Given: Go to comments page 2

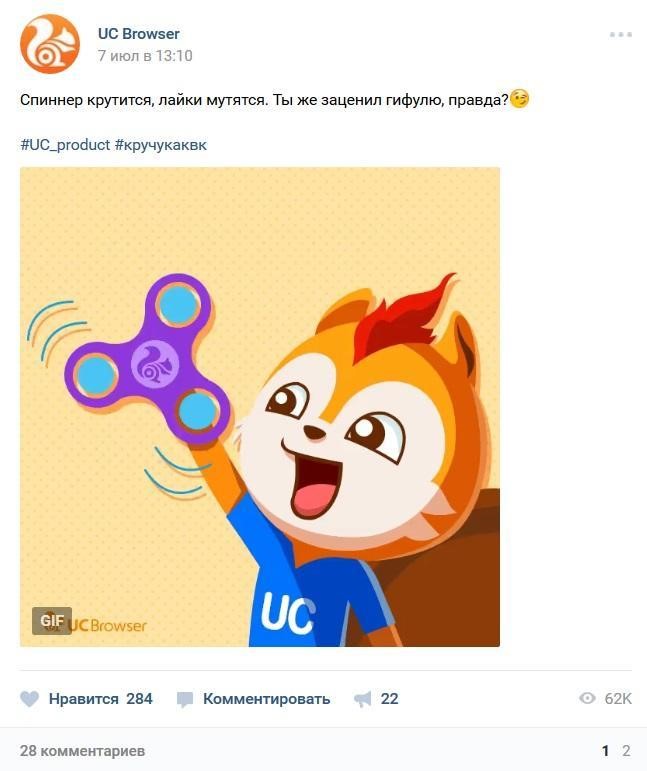Looking at the screenshot, I should (626, 751).
